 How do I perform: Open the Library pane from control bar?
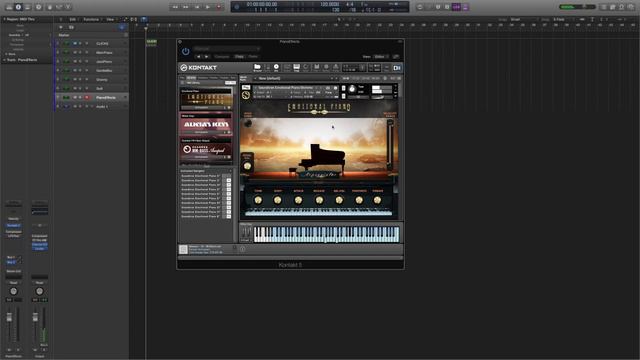pos(9,7)
